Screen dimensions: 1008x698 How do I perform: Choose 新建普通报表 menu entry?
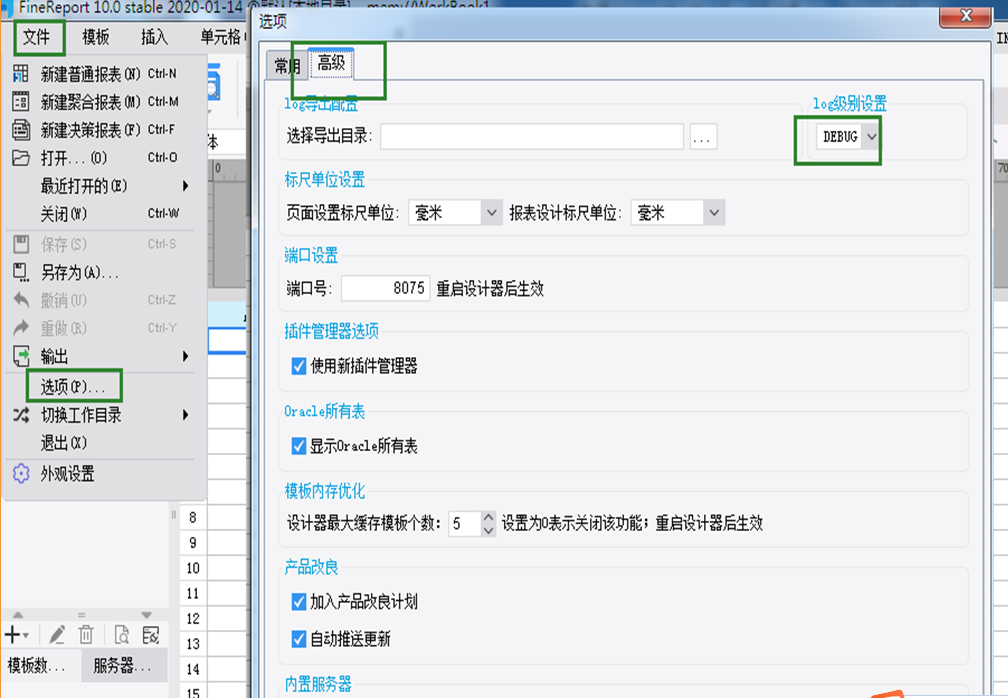tap(104, 74)
